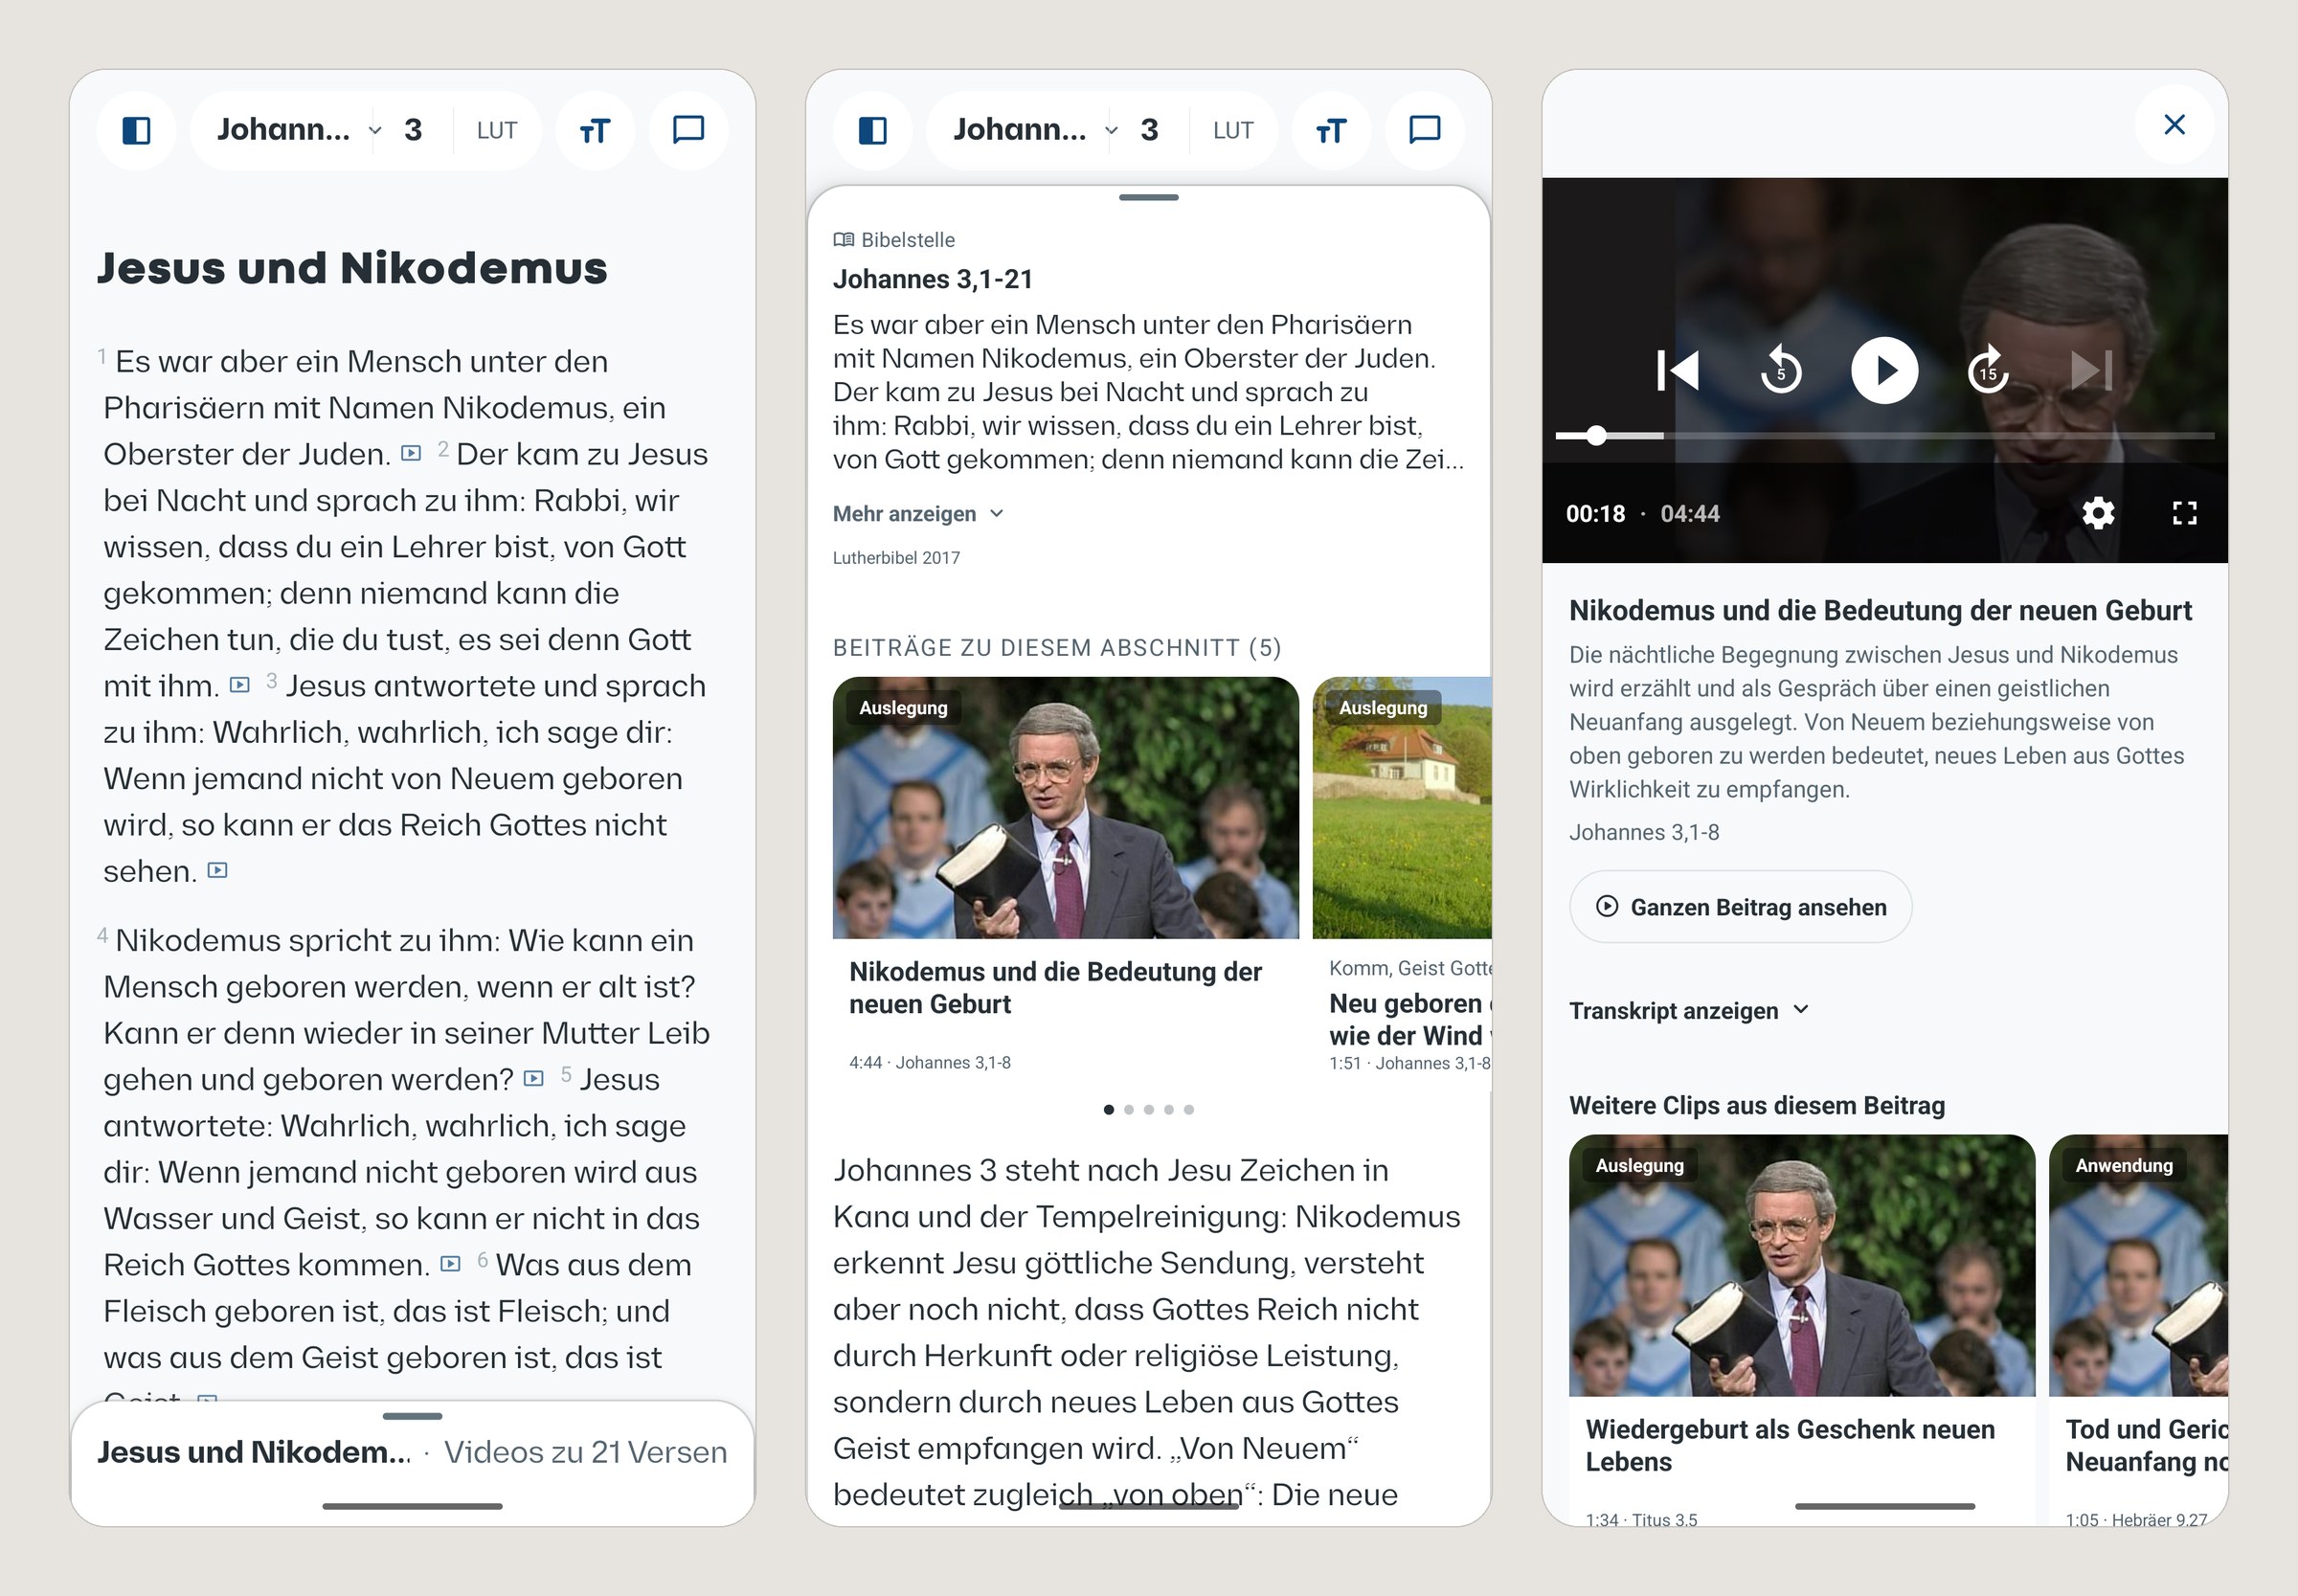The width and height of the screenshot is (2298, 1596).
Task: Open text size settings in left screen
Action: coord(595,130)
